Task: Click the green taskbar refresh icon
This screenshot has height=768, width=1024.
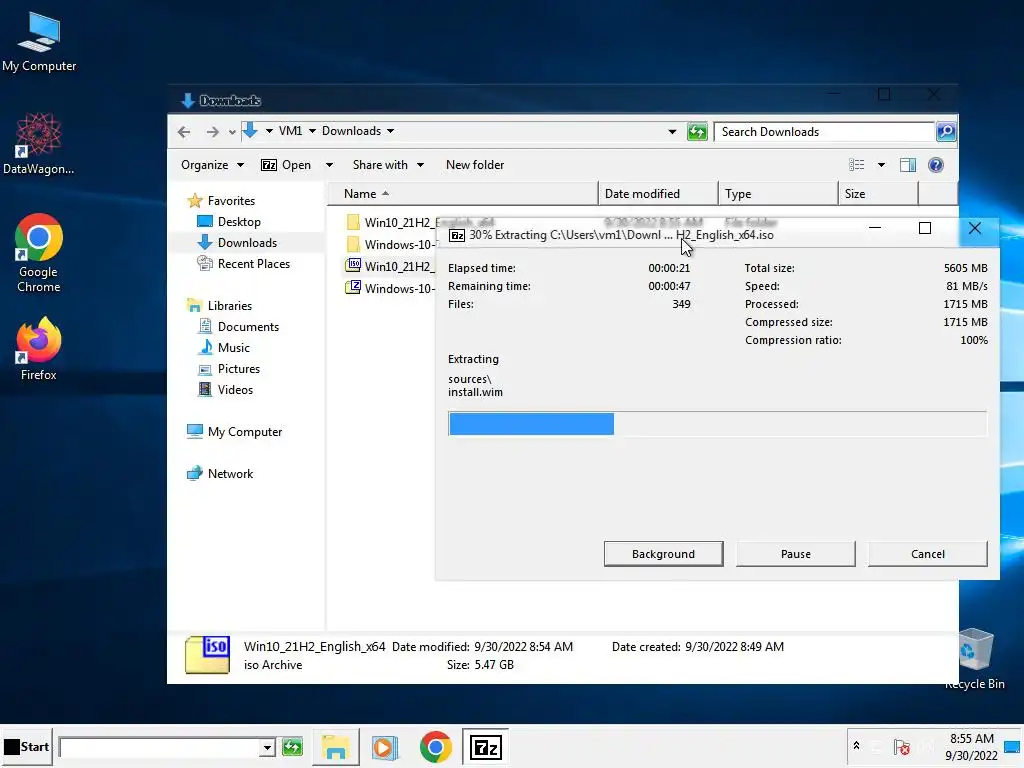Action: coord(292,747)
